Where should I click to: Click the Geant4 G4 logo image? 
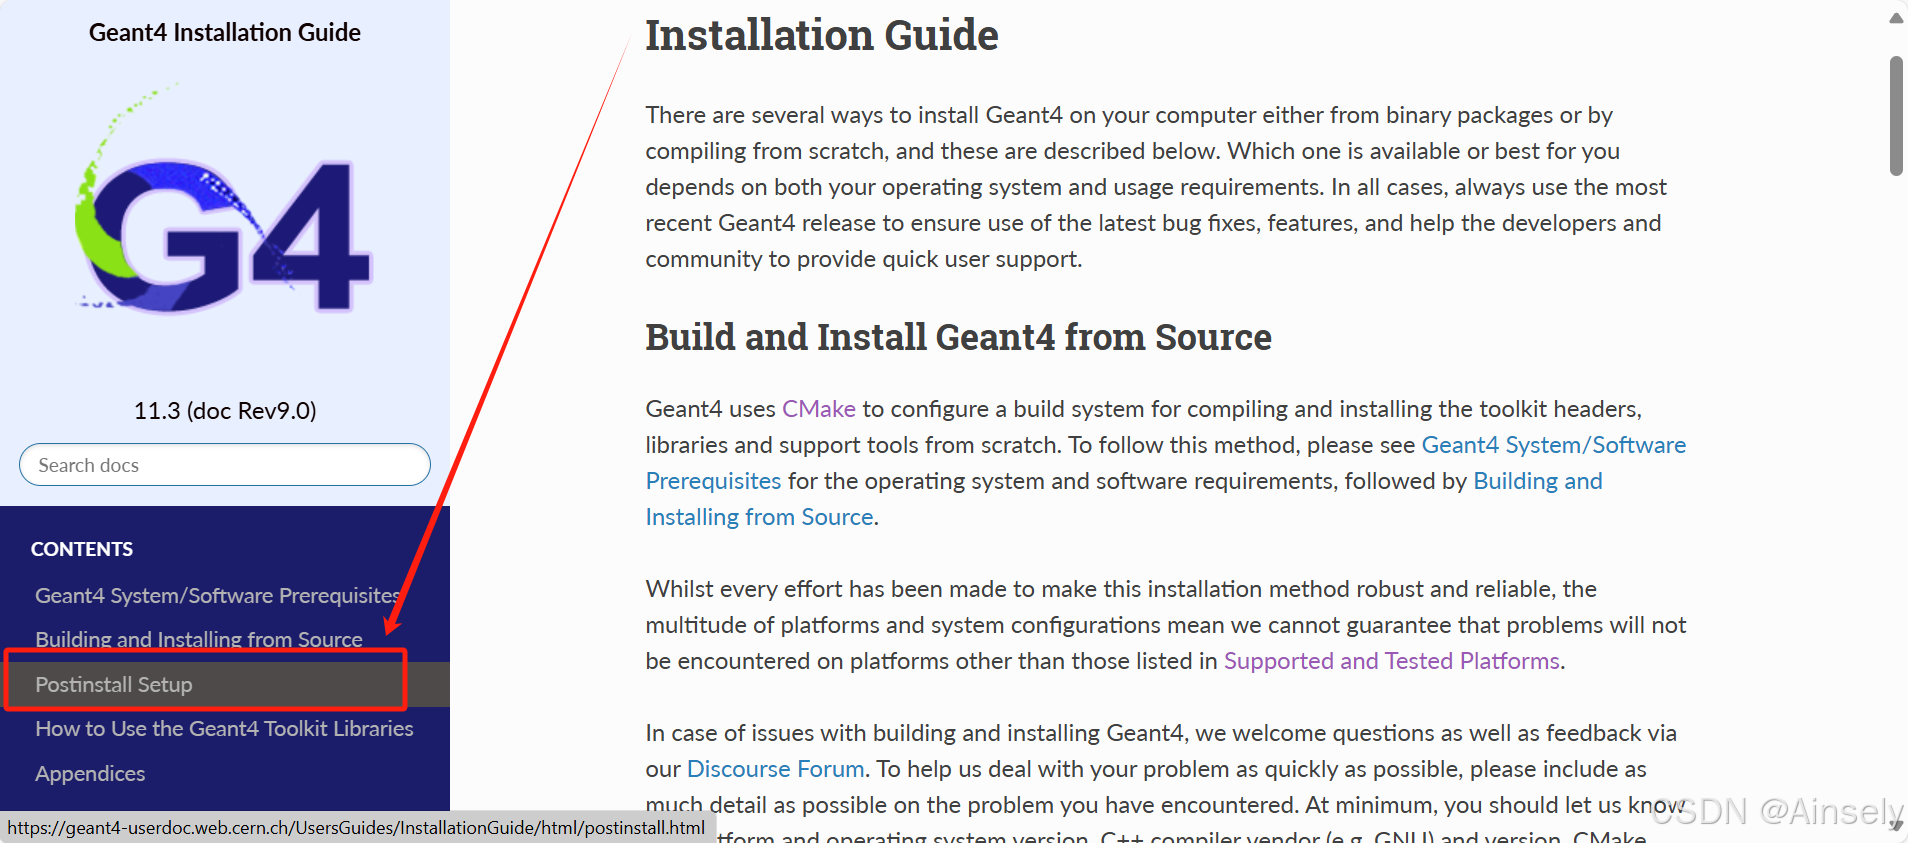coord(225,198)
